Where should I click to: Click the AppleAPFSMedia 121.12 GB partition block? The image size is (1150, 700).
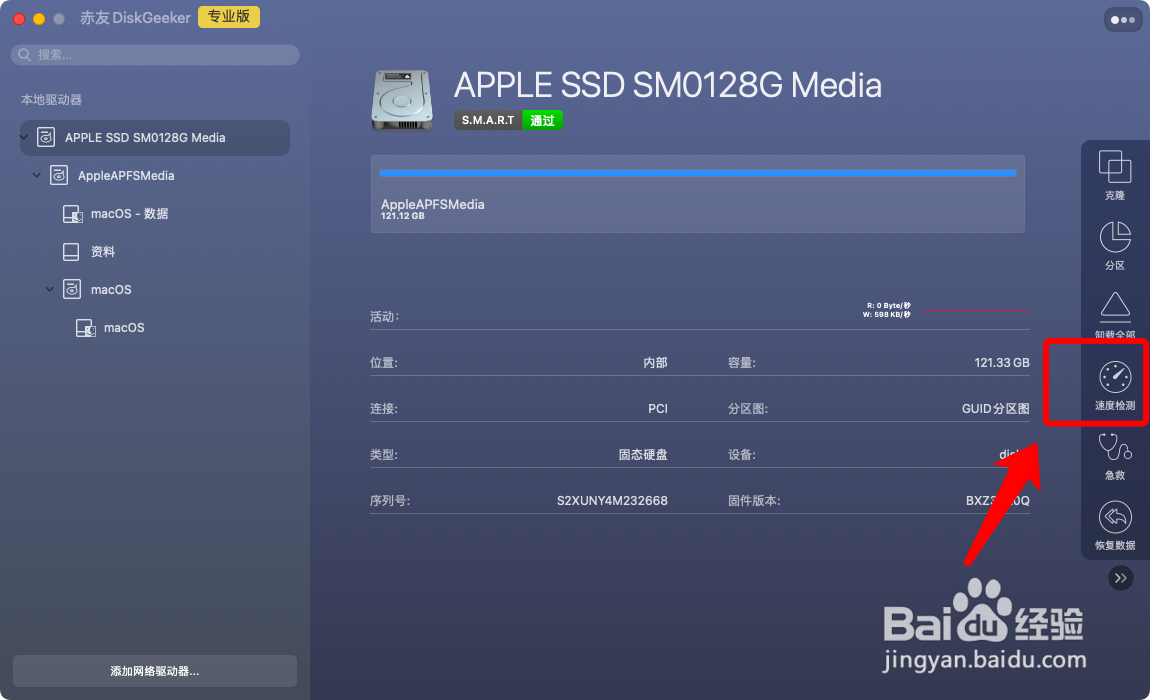(x=697, y=194)
